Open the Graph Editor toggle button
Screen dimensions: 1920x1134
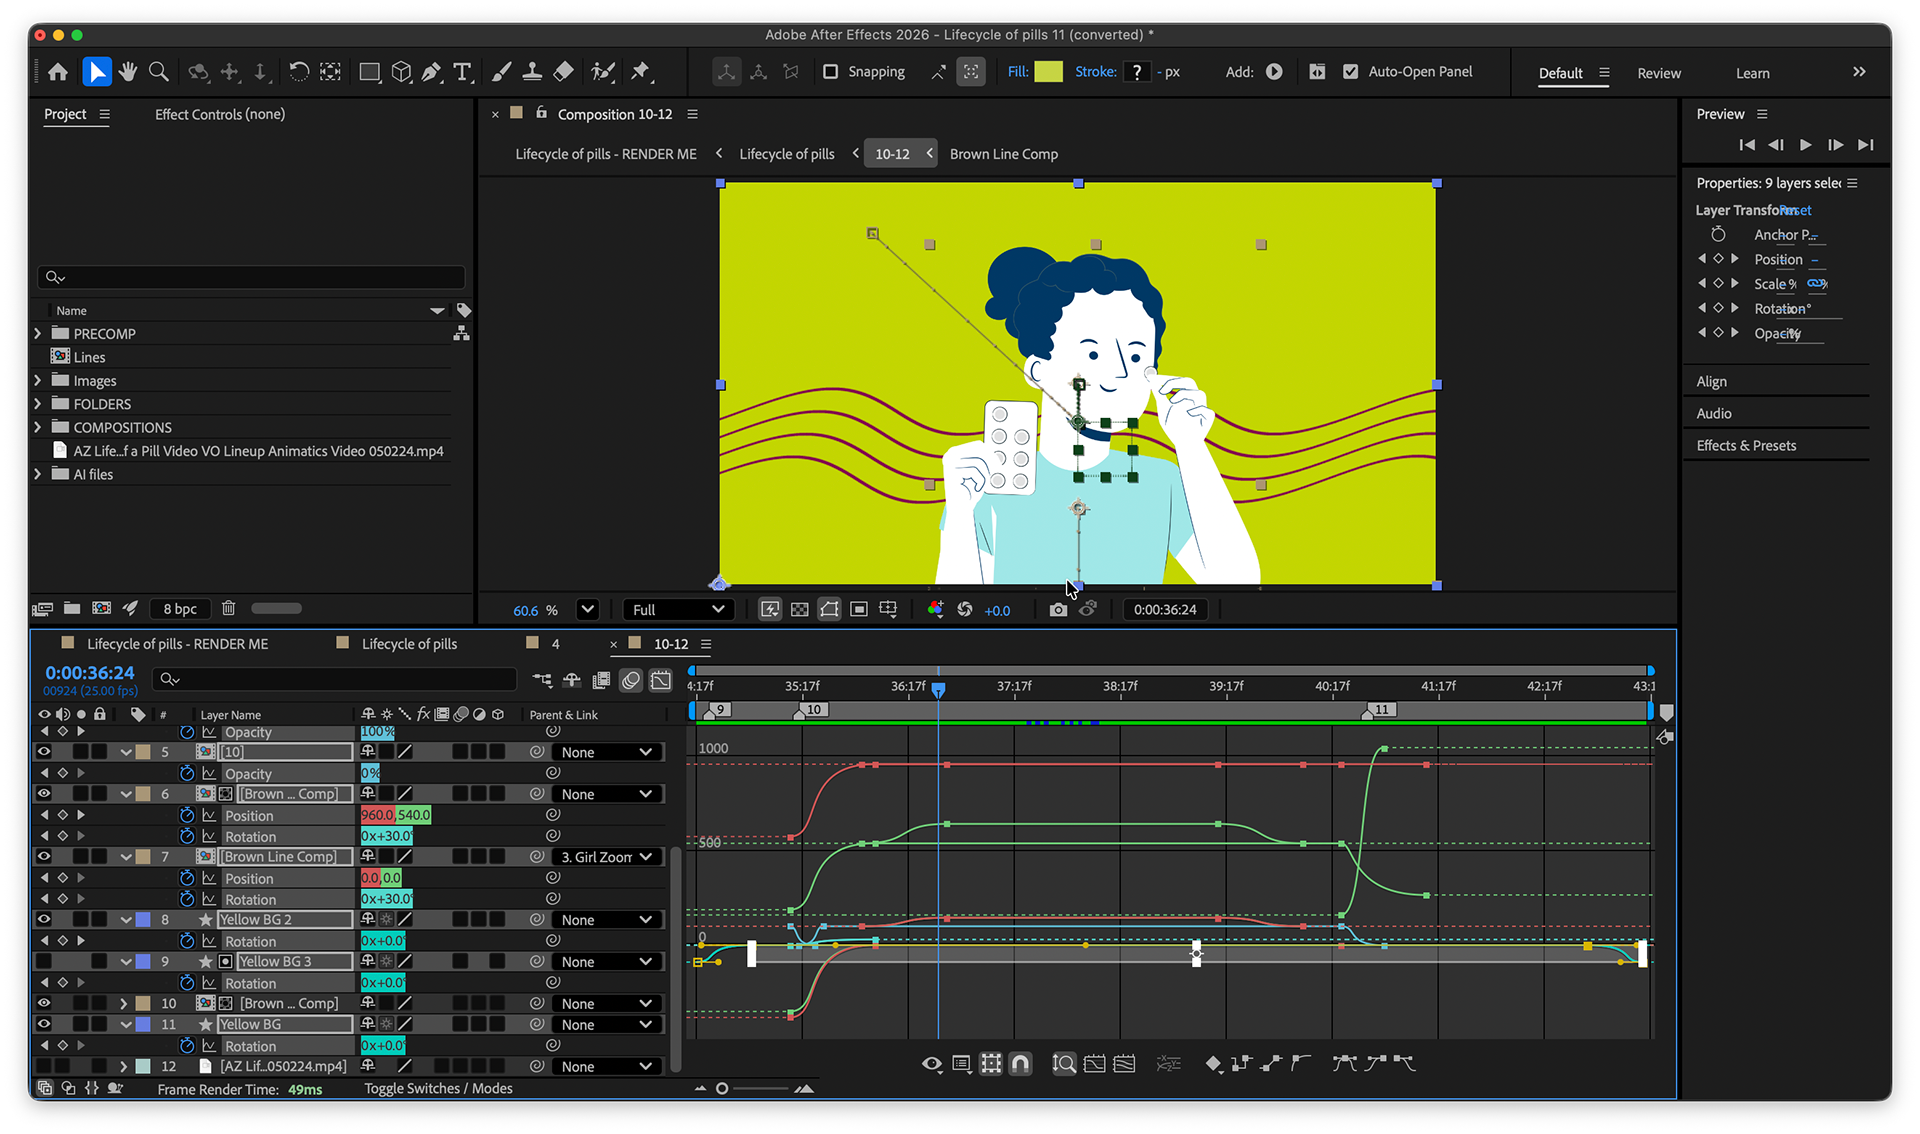pyautogui.click(x=661, y=680)
